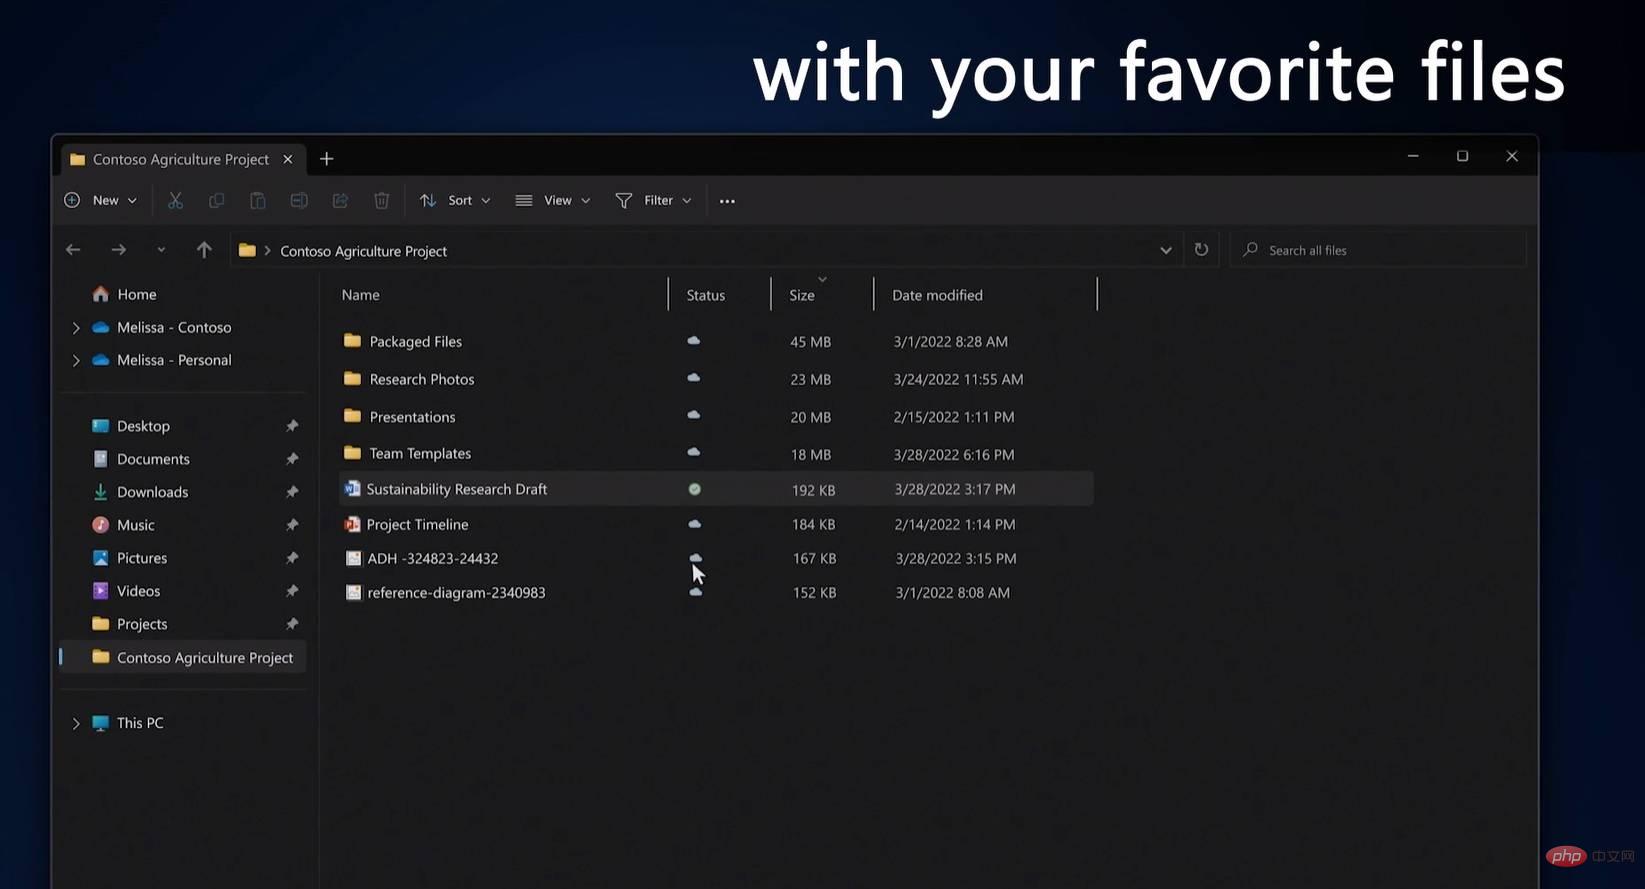Sort by the Status column header
Image resolution: width=1645 pixels, height=889 pixels.
click(x=705, y=295)
